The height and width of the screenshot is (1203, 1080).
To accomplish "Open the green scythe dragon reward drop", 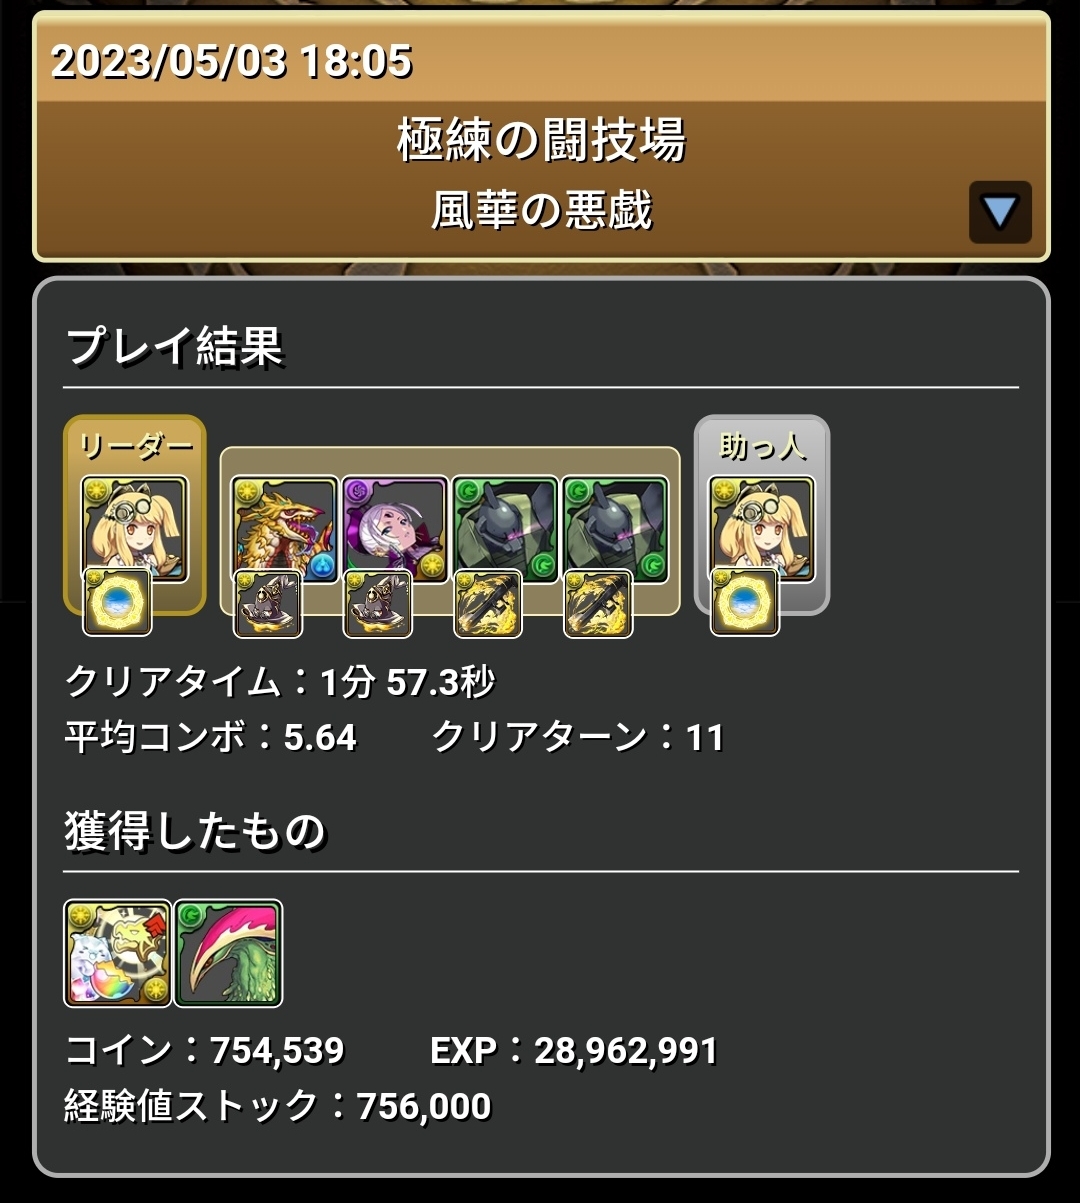I will coord(228,953).
